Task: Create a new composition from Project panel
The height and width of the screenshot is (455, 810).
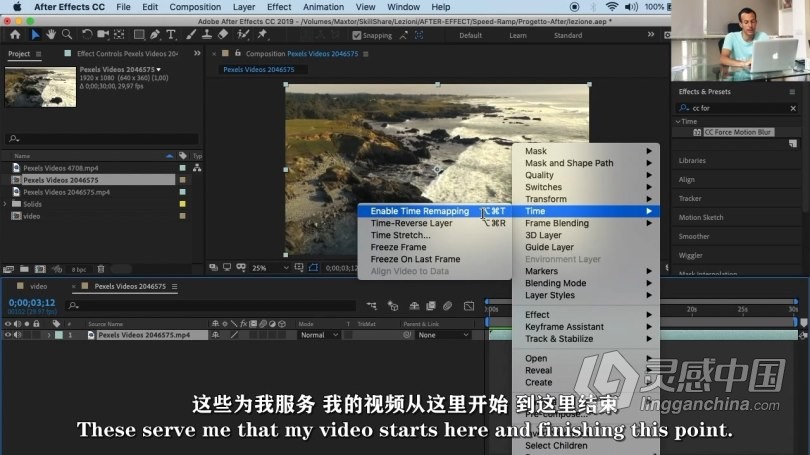Action: coord(40,269)
